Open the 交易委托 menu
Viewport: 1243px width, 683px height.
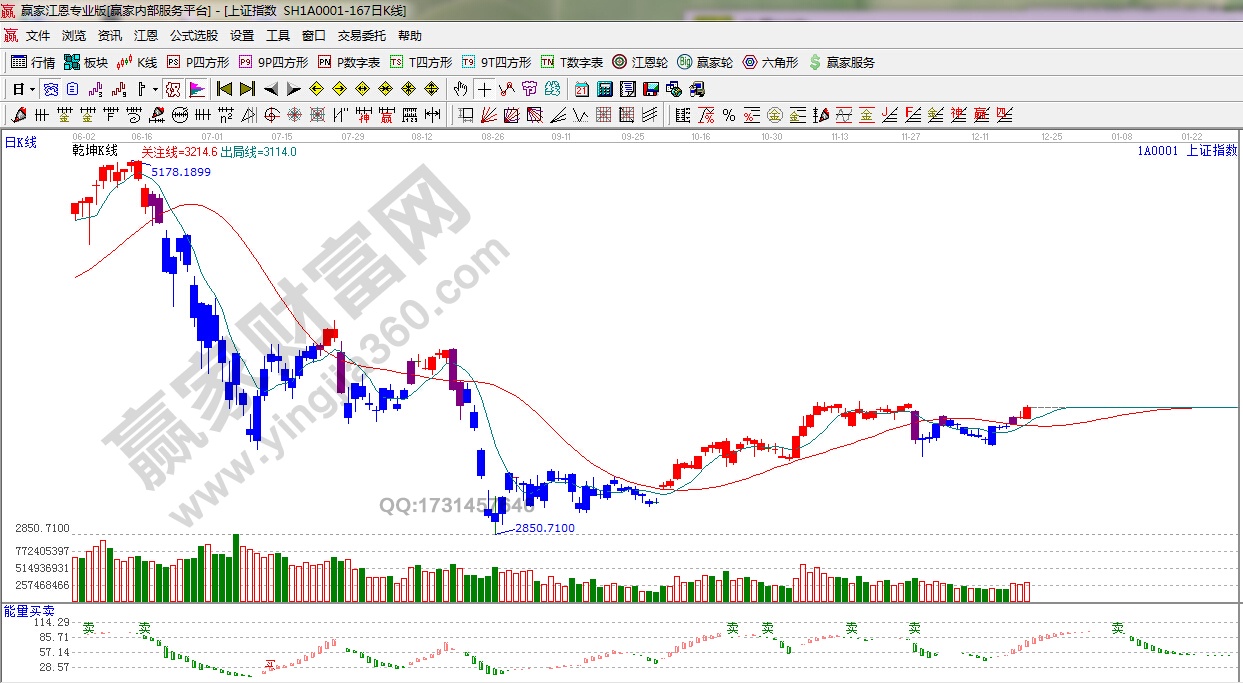[361, 35]
